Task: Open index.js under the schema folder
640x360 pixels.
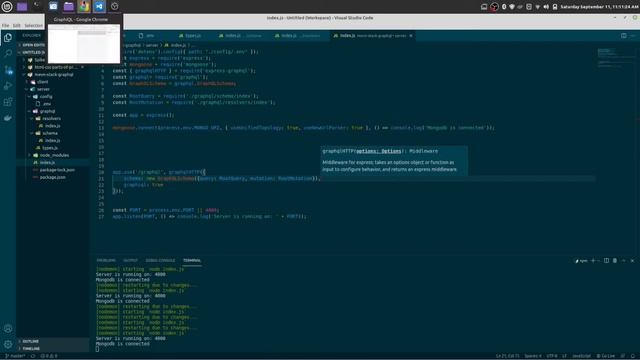Action: click(x=52, y=141)
